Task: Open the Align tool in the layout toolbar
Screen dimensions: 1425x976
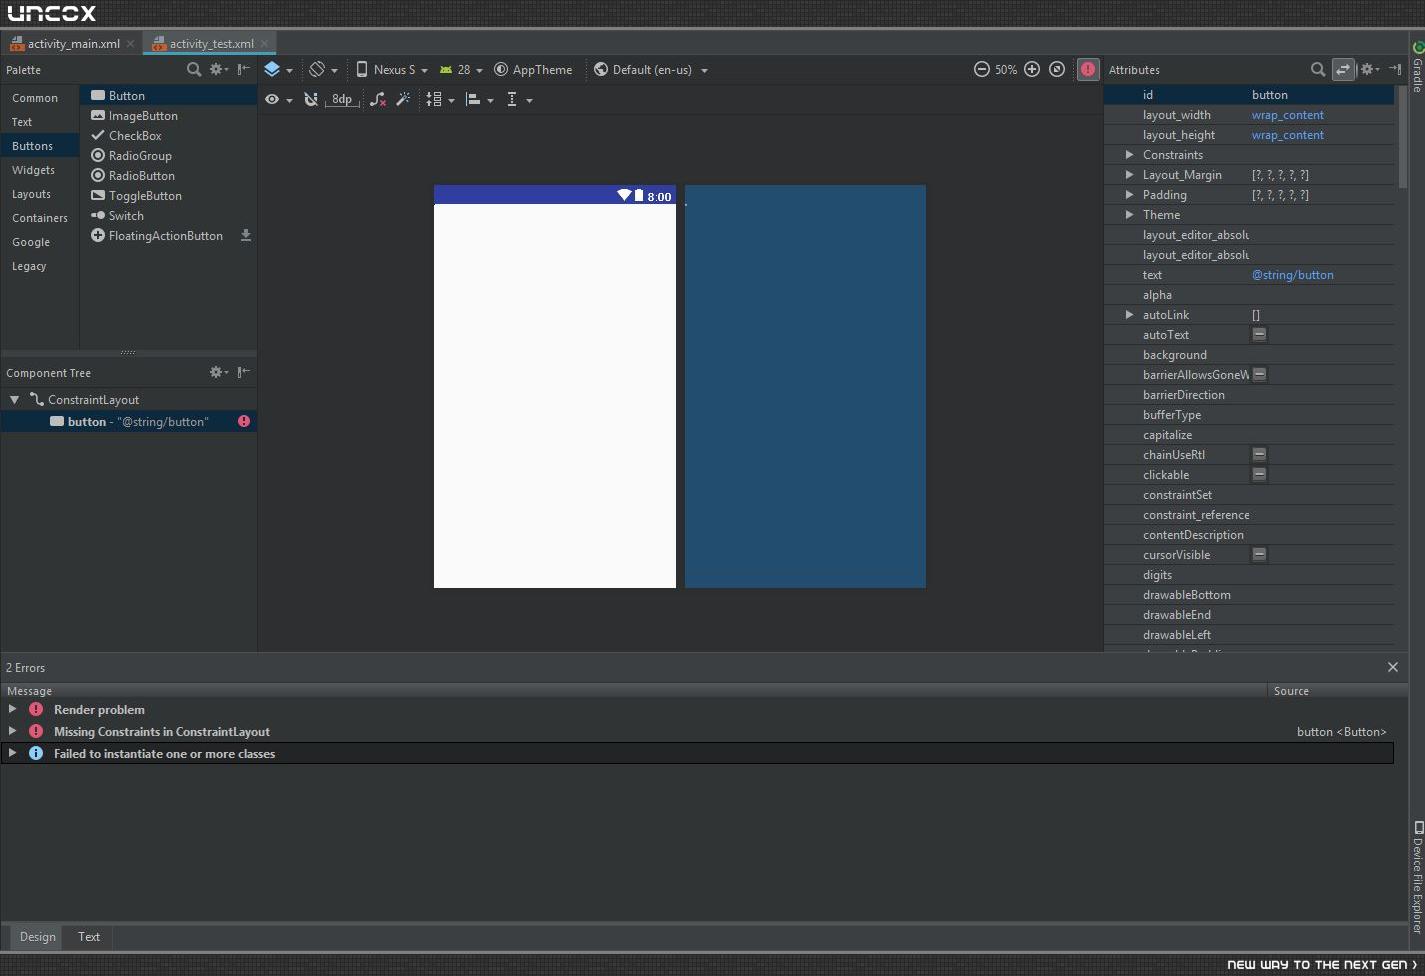Action: click(480, 100)
